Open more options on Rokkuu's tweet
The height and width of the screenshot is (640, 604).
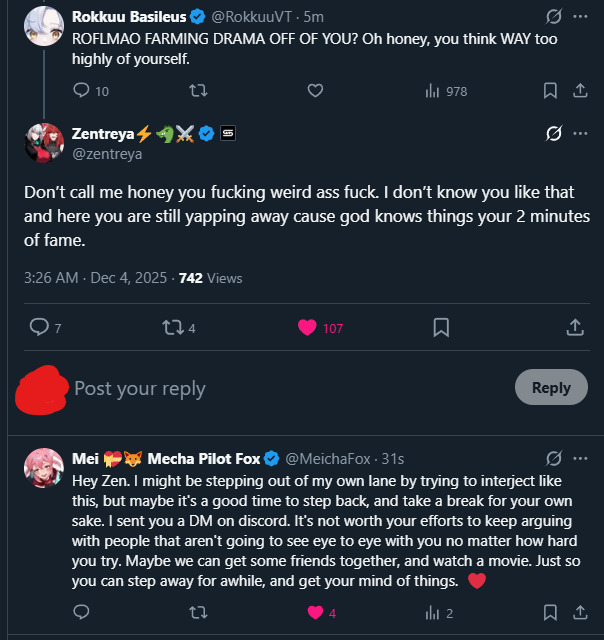tap(581, 17)
